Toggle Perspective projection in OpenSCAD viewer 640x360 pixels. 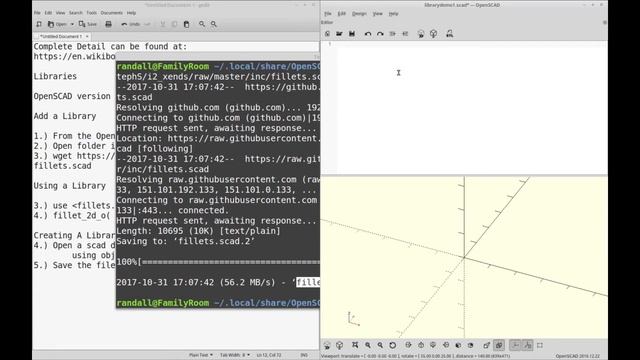point(487,345)
